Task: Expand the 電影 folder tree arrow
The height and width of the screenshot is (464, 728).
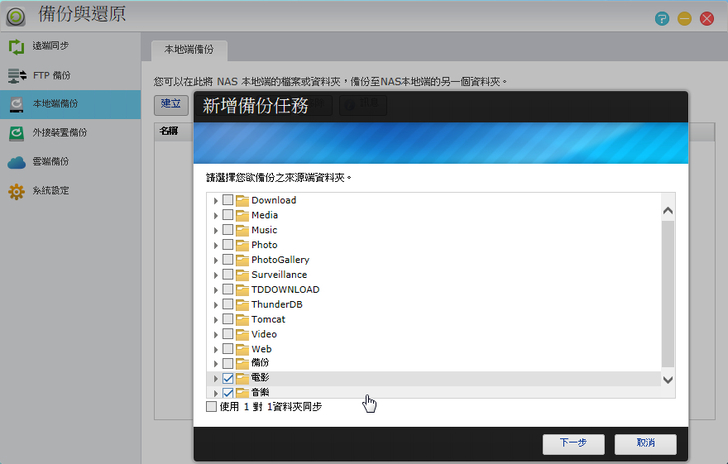Action: [215, 379]
